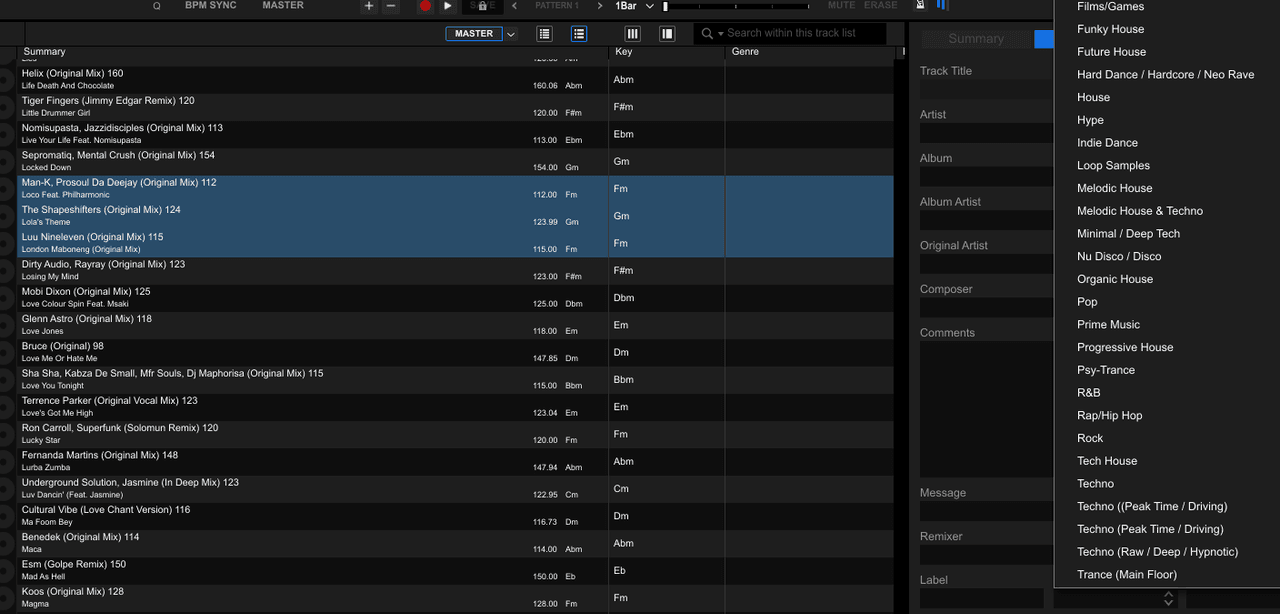Go to previous pattern with left arrow
The image size is (1280, 614).
click(x=514, y=6)
